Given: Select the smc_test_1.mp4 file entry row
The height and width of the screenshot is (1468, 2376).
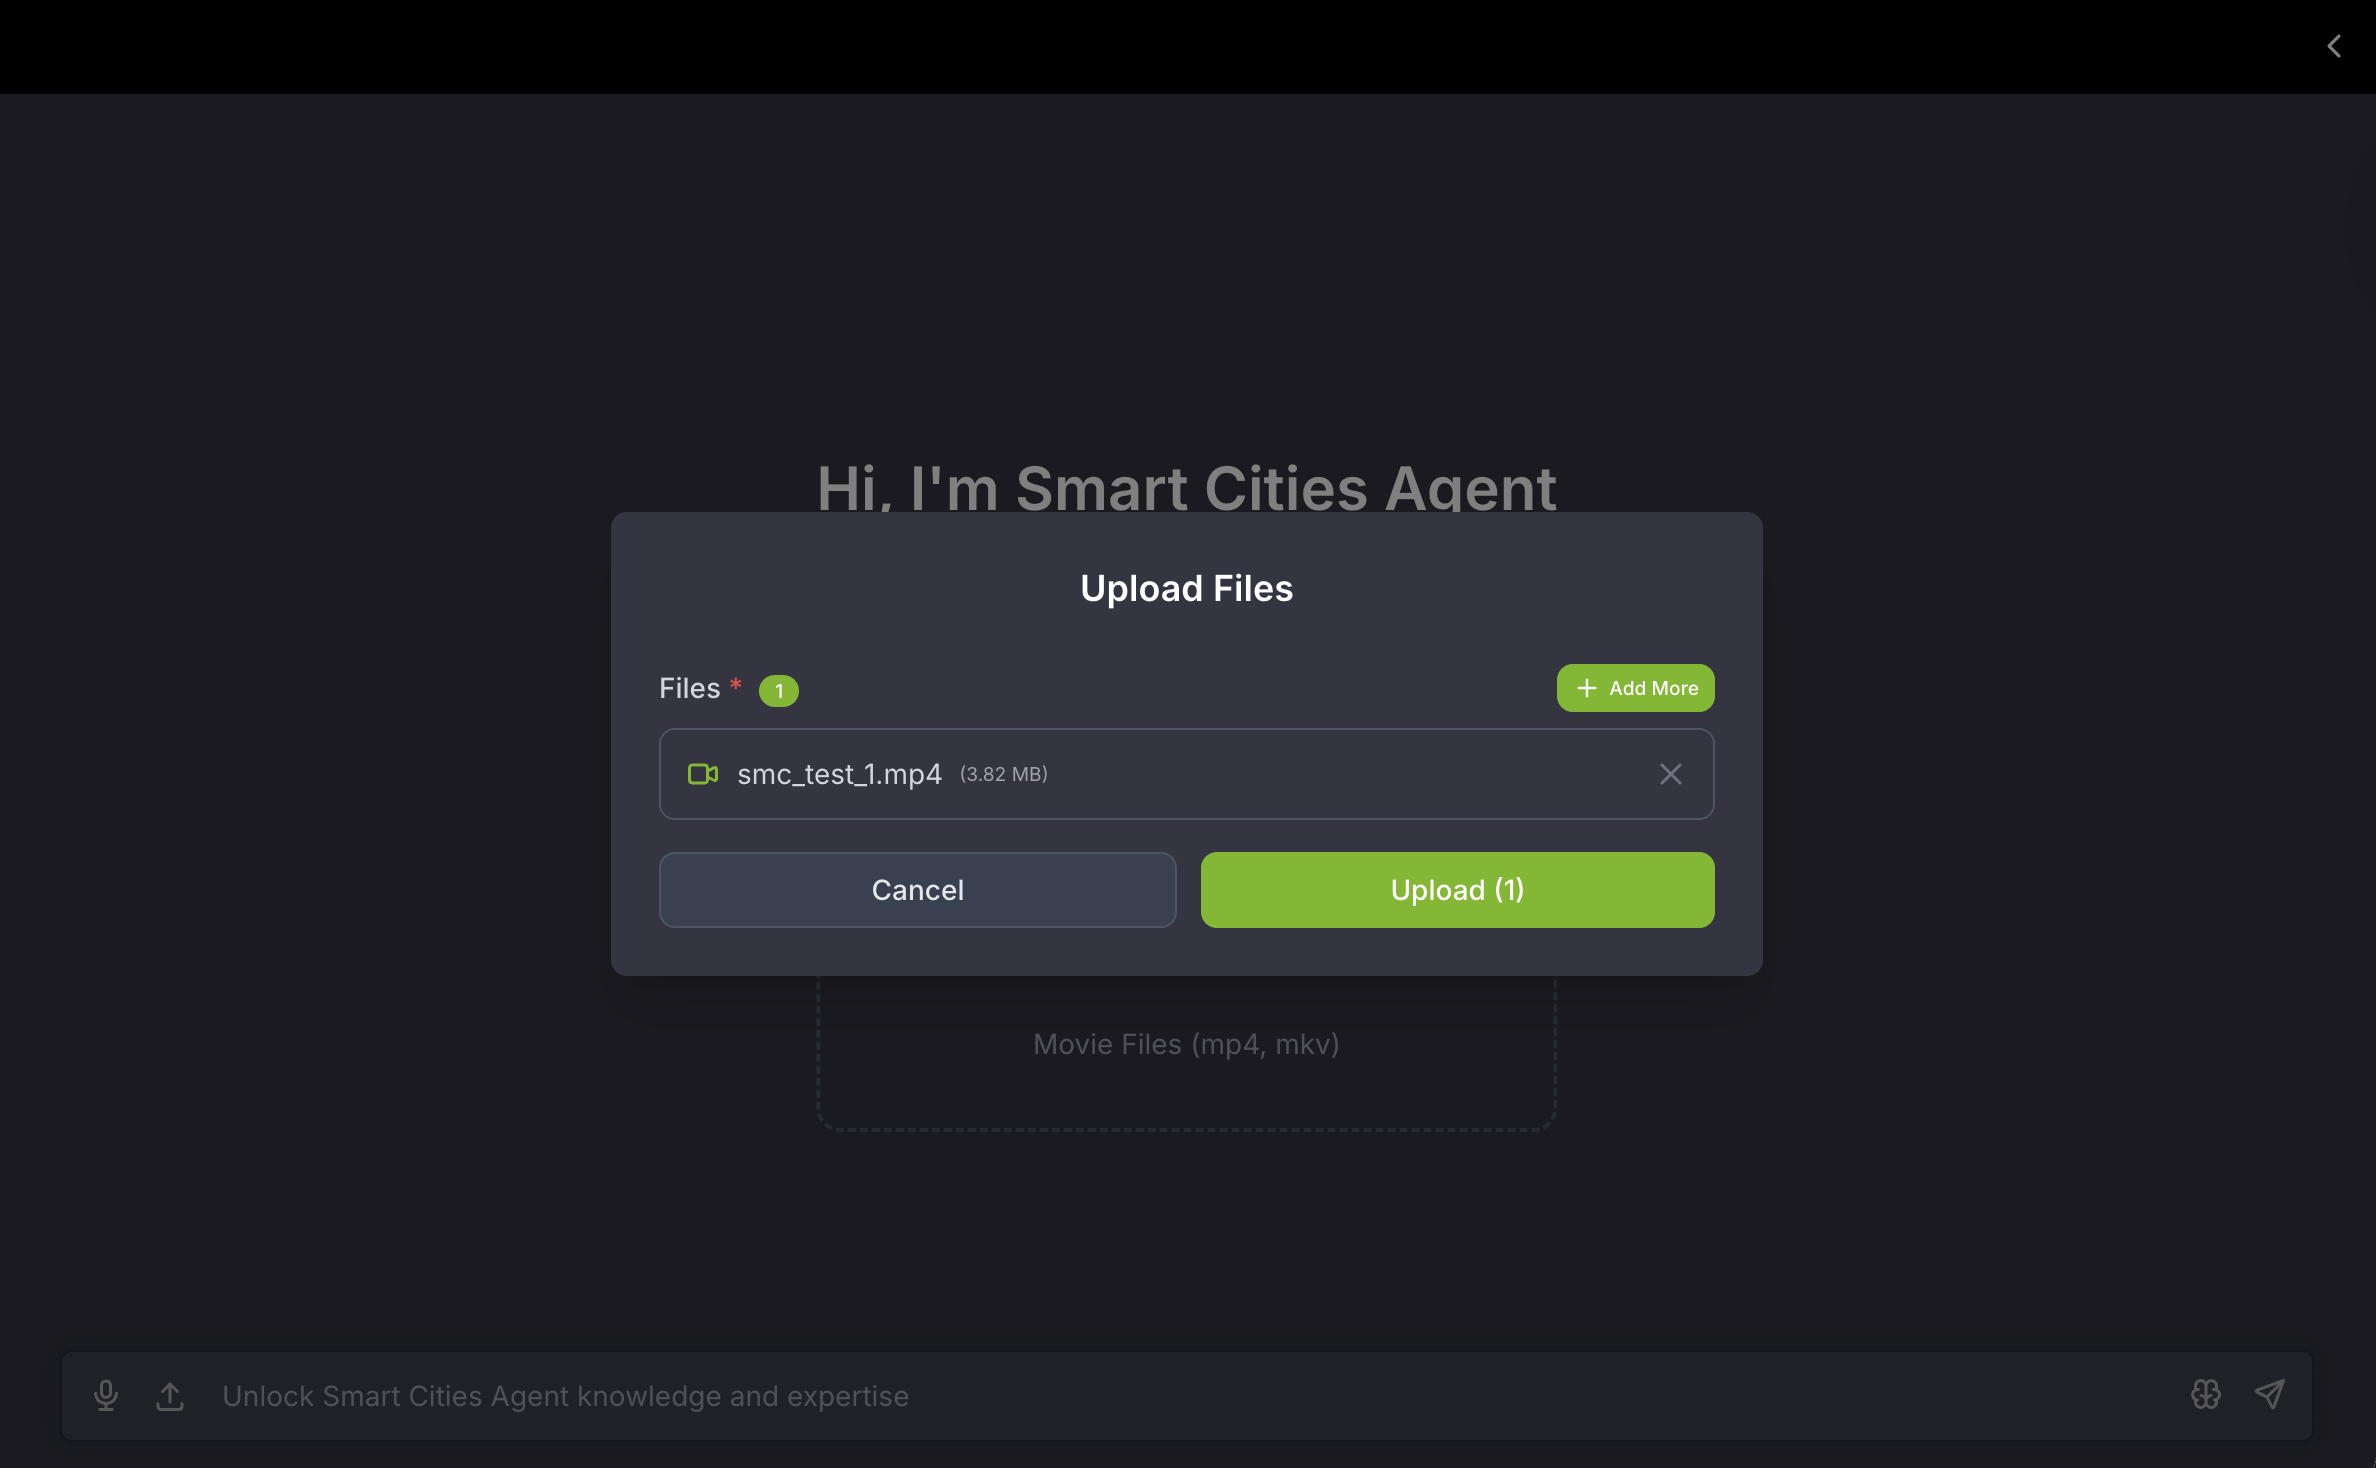Looking at the screenshot, I should coord(1186,773).
